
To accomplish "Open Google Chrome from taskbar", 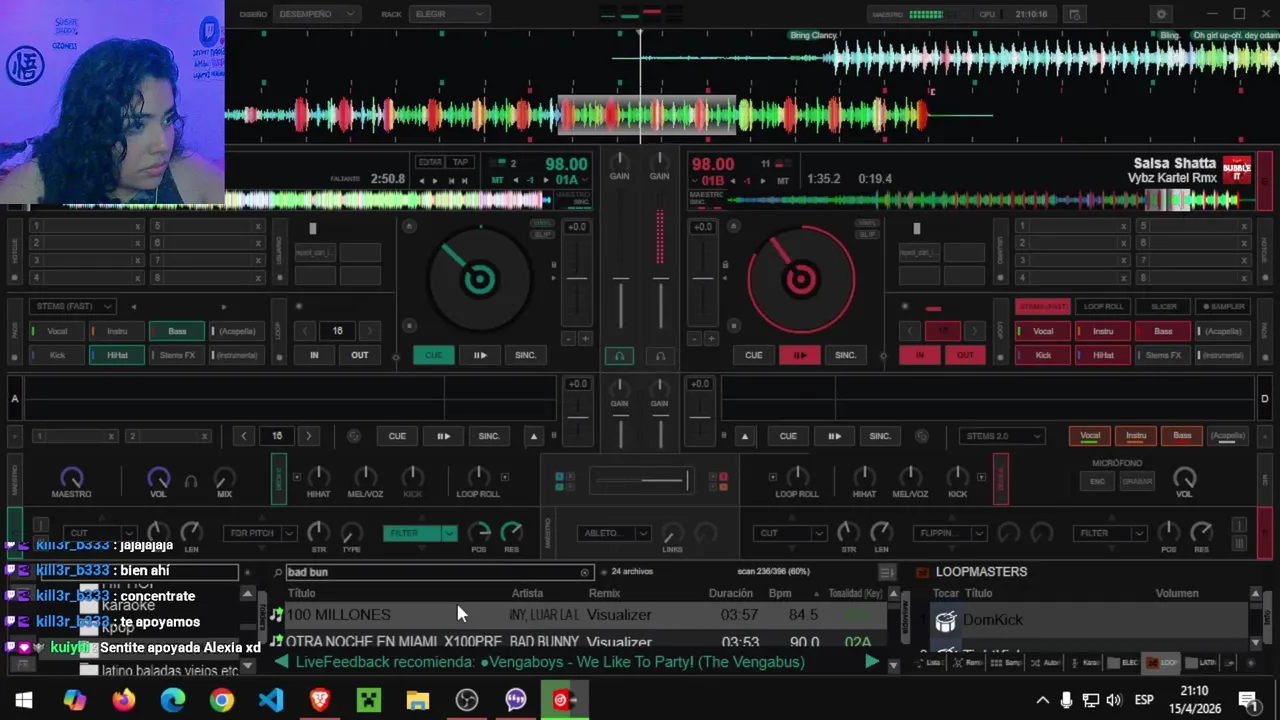I will (222, 700).
